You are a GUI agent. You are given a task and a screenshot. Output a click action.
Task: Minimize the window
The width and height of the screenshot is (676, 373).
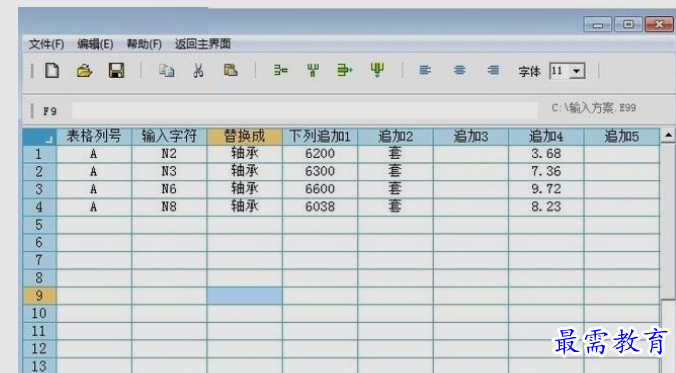598,25
